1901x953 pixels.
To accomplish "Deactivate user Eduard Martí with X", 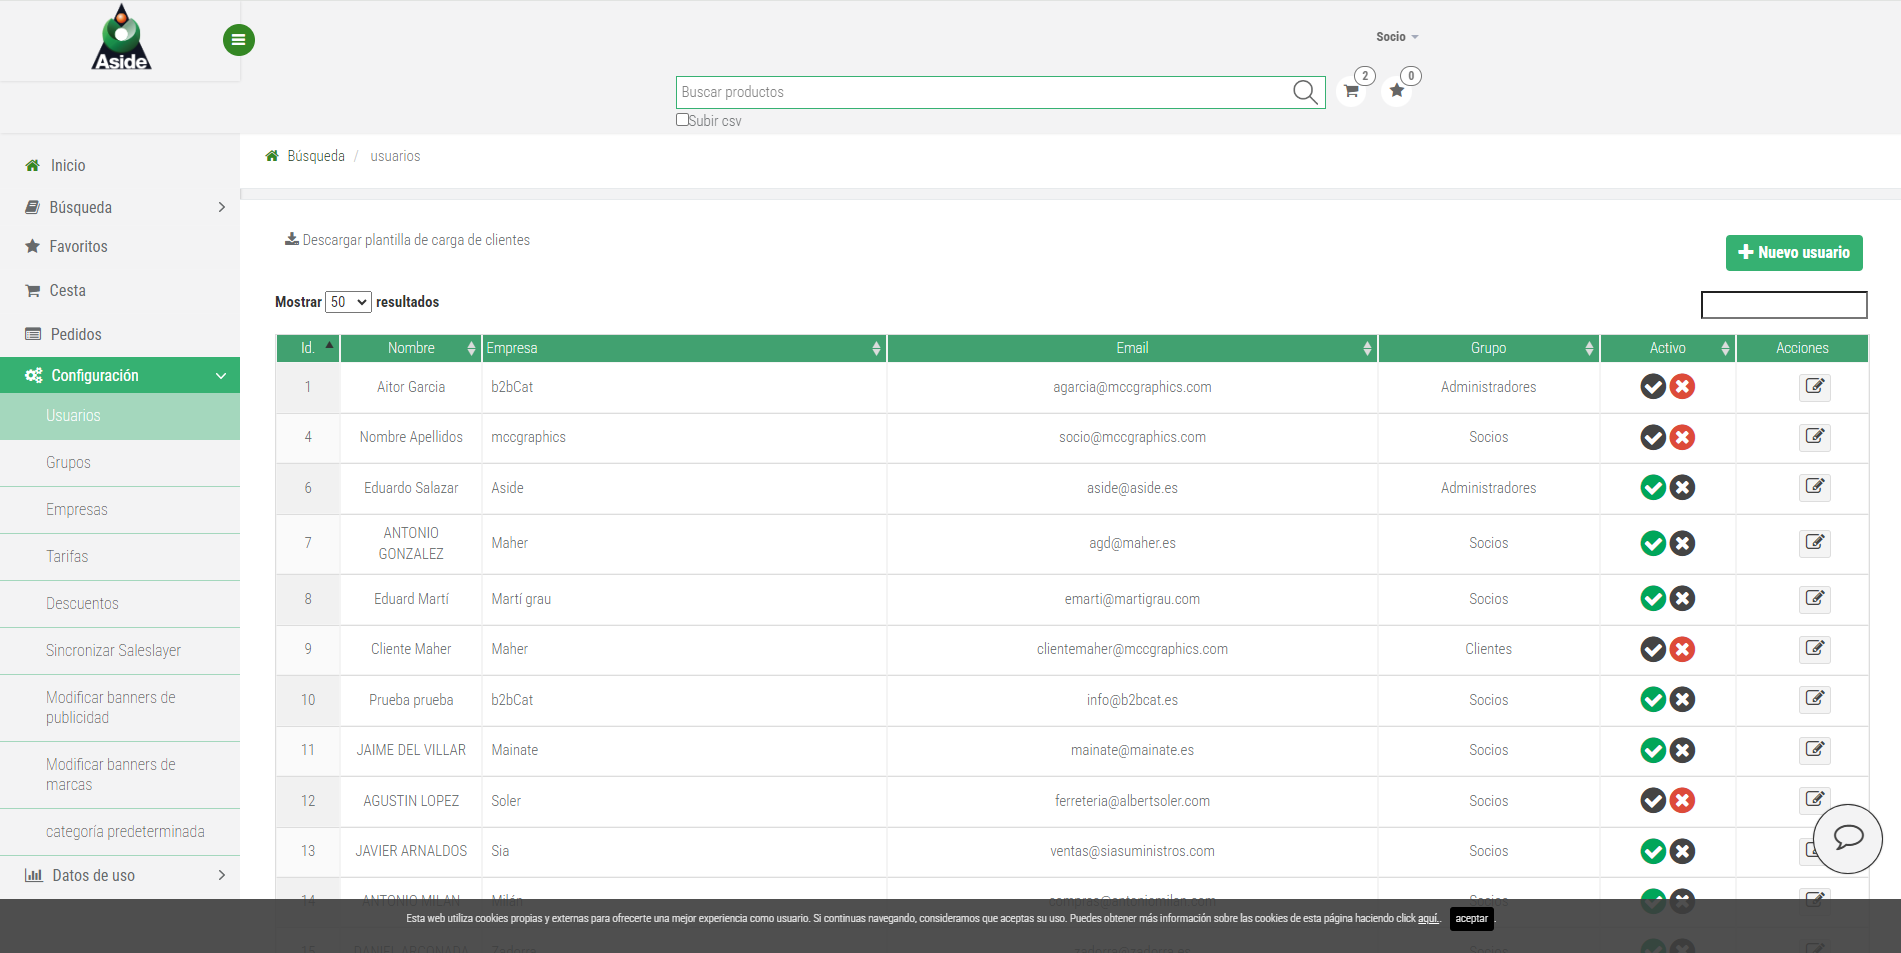I will tap(1683, 599).
